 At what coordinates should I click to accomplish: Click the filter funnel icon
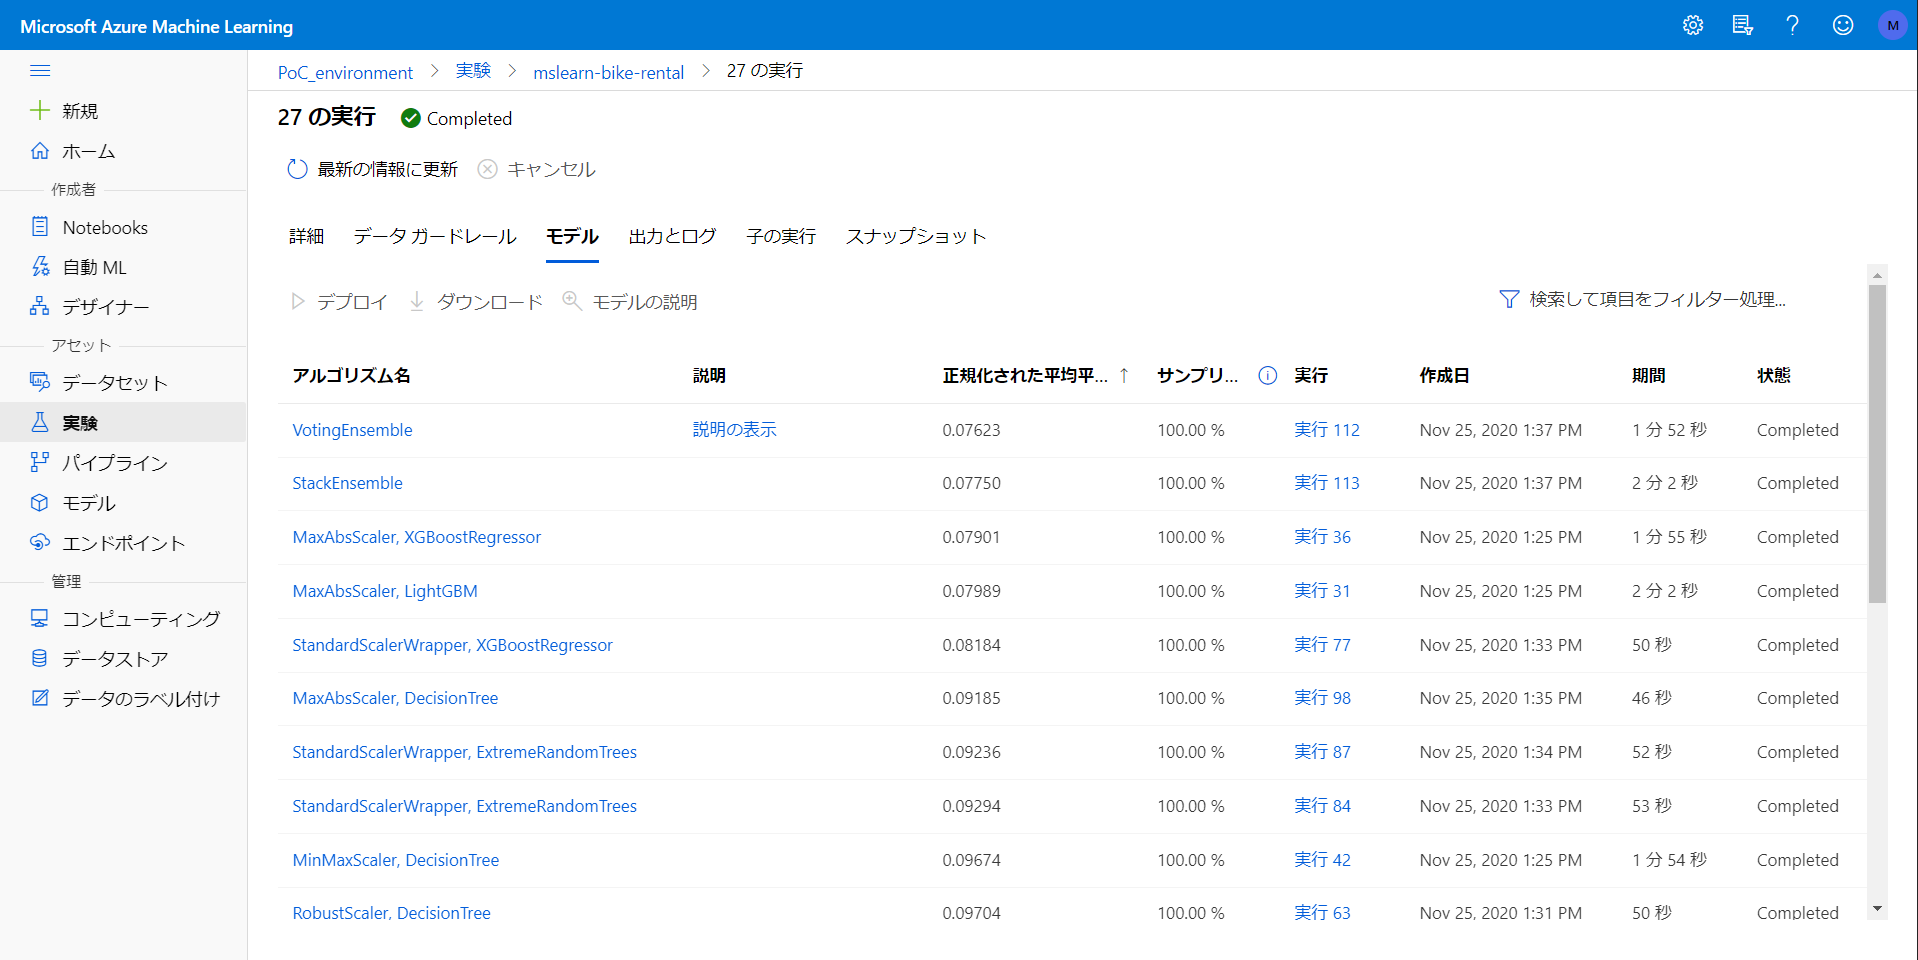point(1509,299)
